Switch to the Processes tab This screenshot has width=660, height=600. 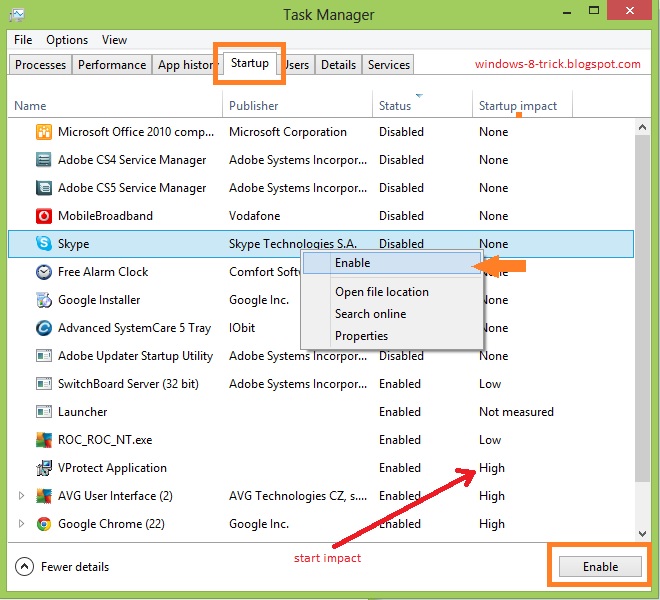(x=40, y=65)
